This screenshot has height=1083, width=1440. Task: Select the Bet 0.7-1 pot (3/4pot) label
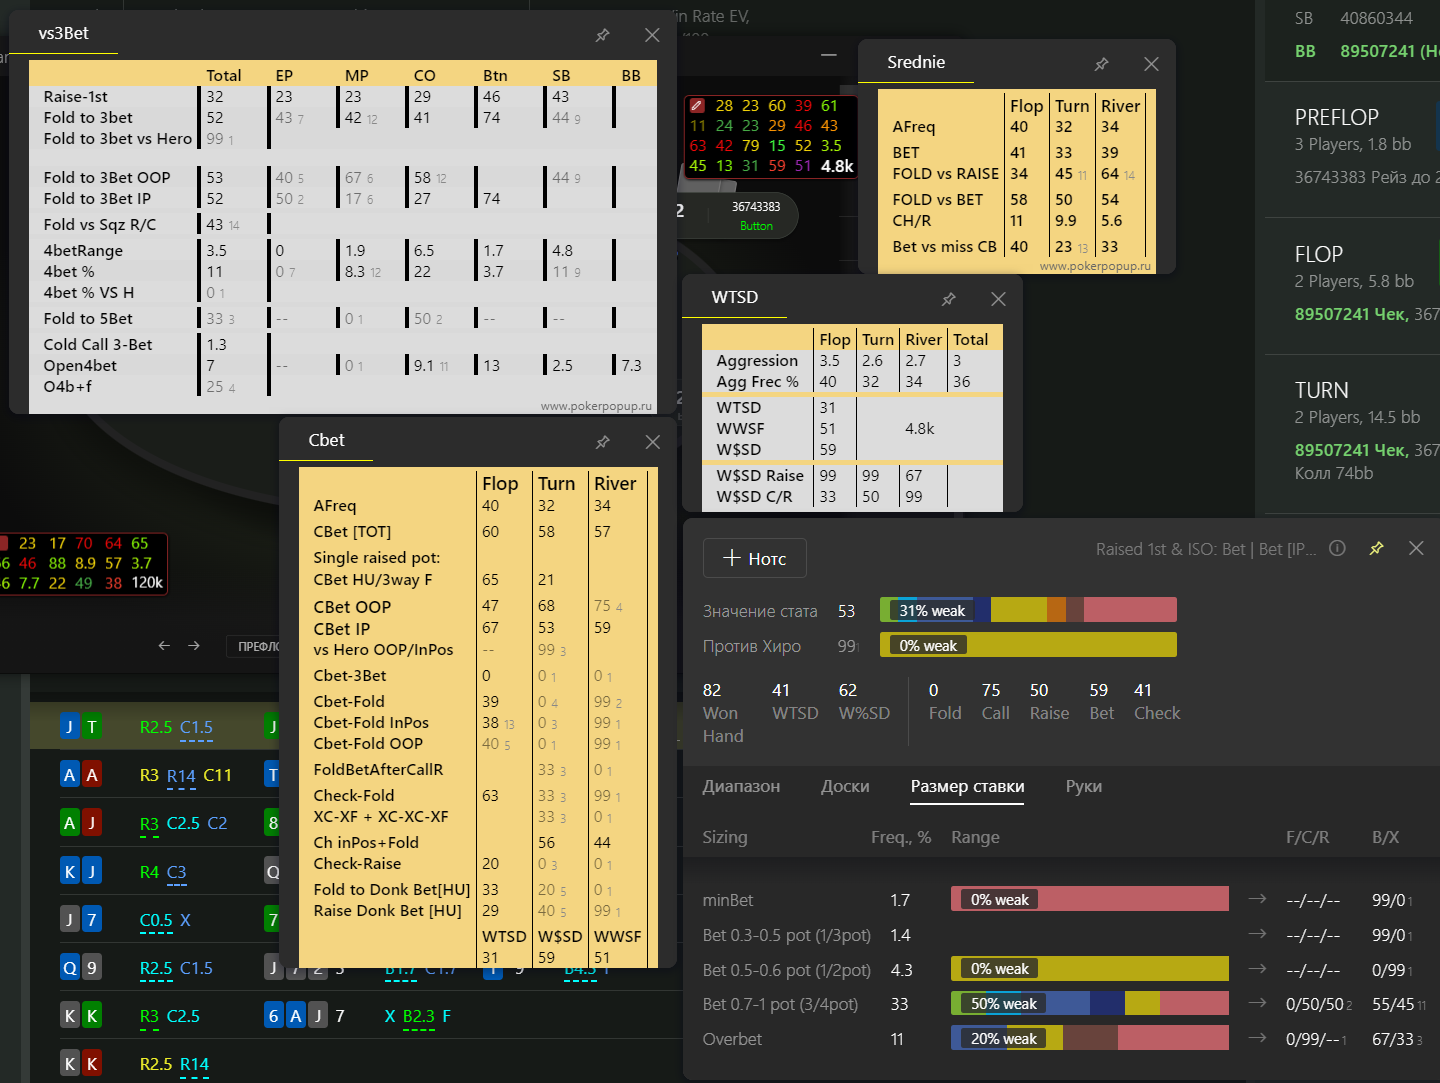(x=780, y=1004)
